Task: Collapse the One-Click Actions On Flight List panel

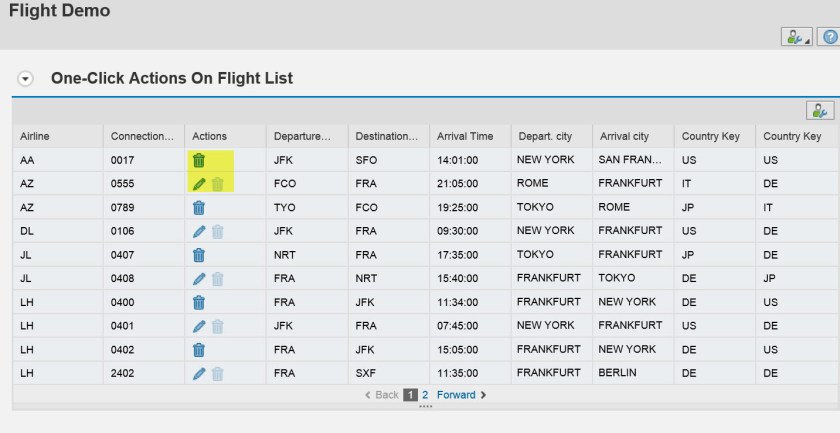Action: tap(25, 78)
